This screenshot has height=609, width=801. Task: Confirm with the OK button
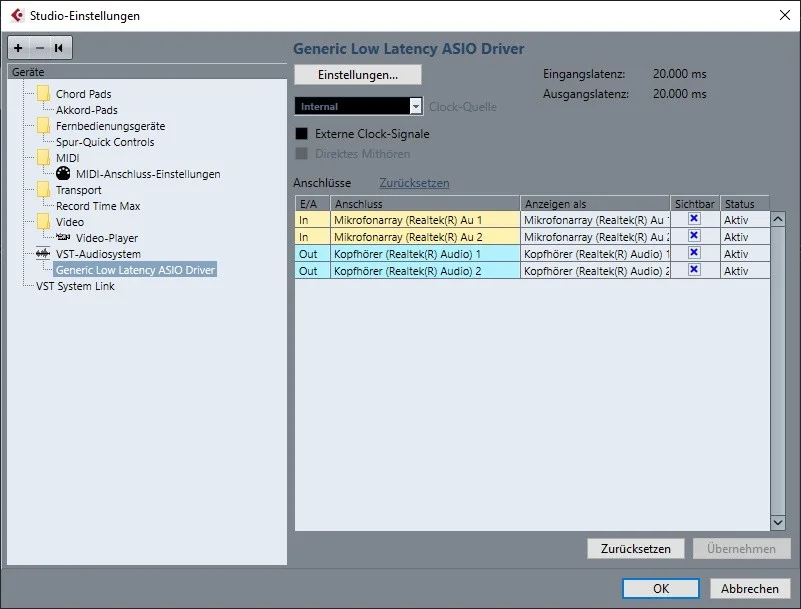click(661, 589)
